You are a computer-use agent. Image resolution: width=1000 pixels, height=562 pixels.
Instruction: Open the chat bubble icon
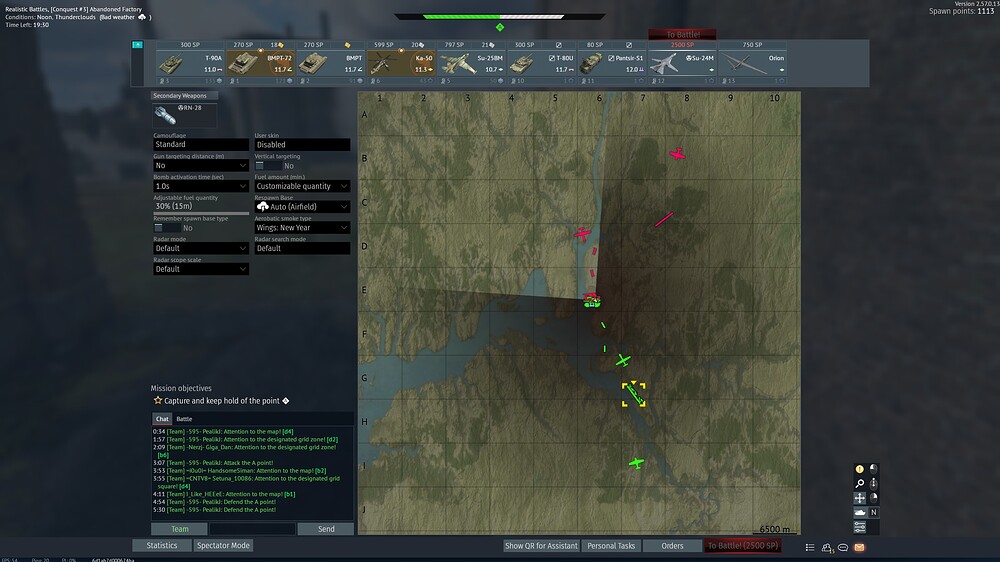pos(843,547)
